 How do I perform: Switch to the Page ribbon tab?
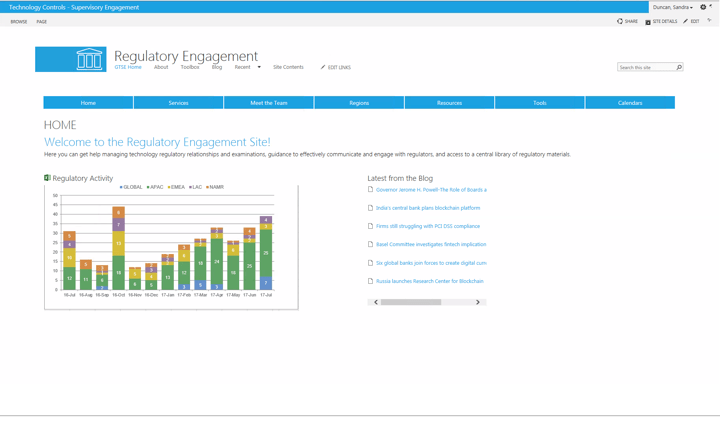42,21
